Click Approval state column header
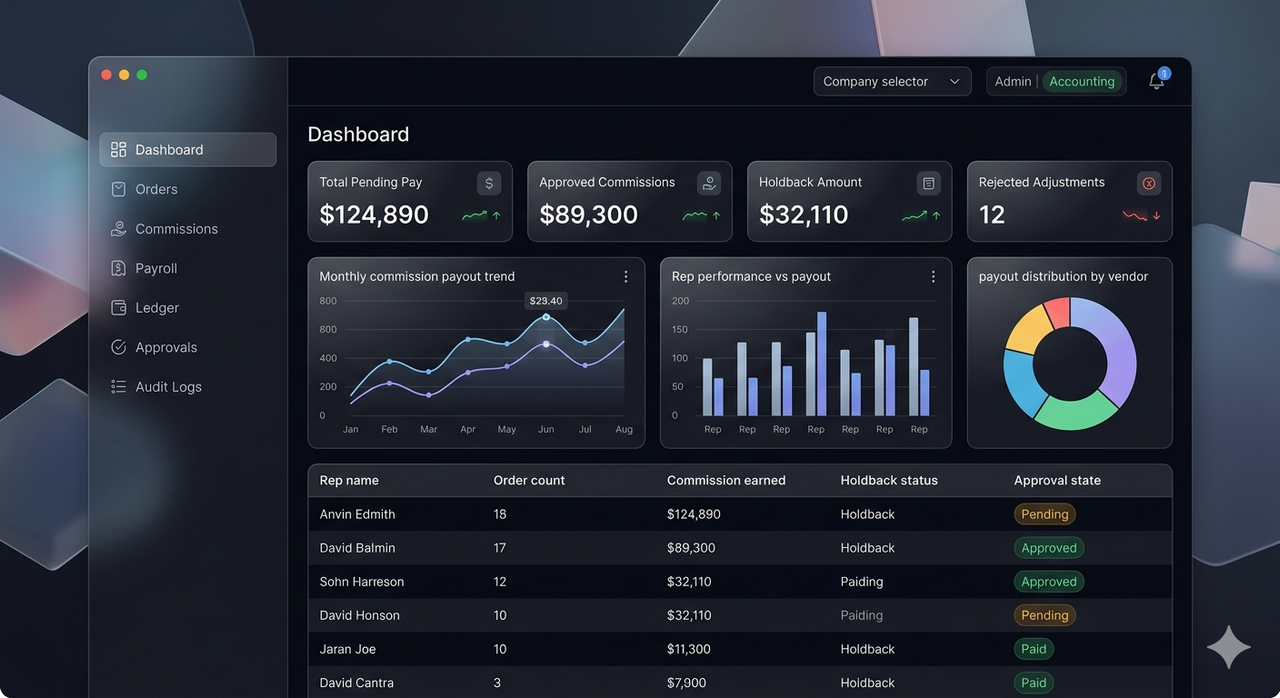This screenshot has height=698, width=1280. pos(1057,481)
